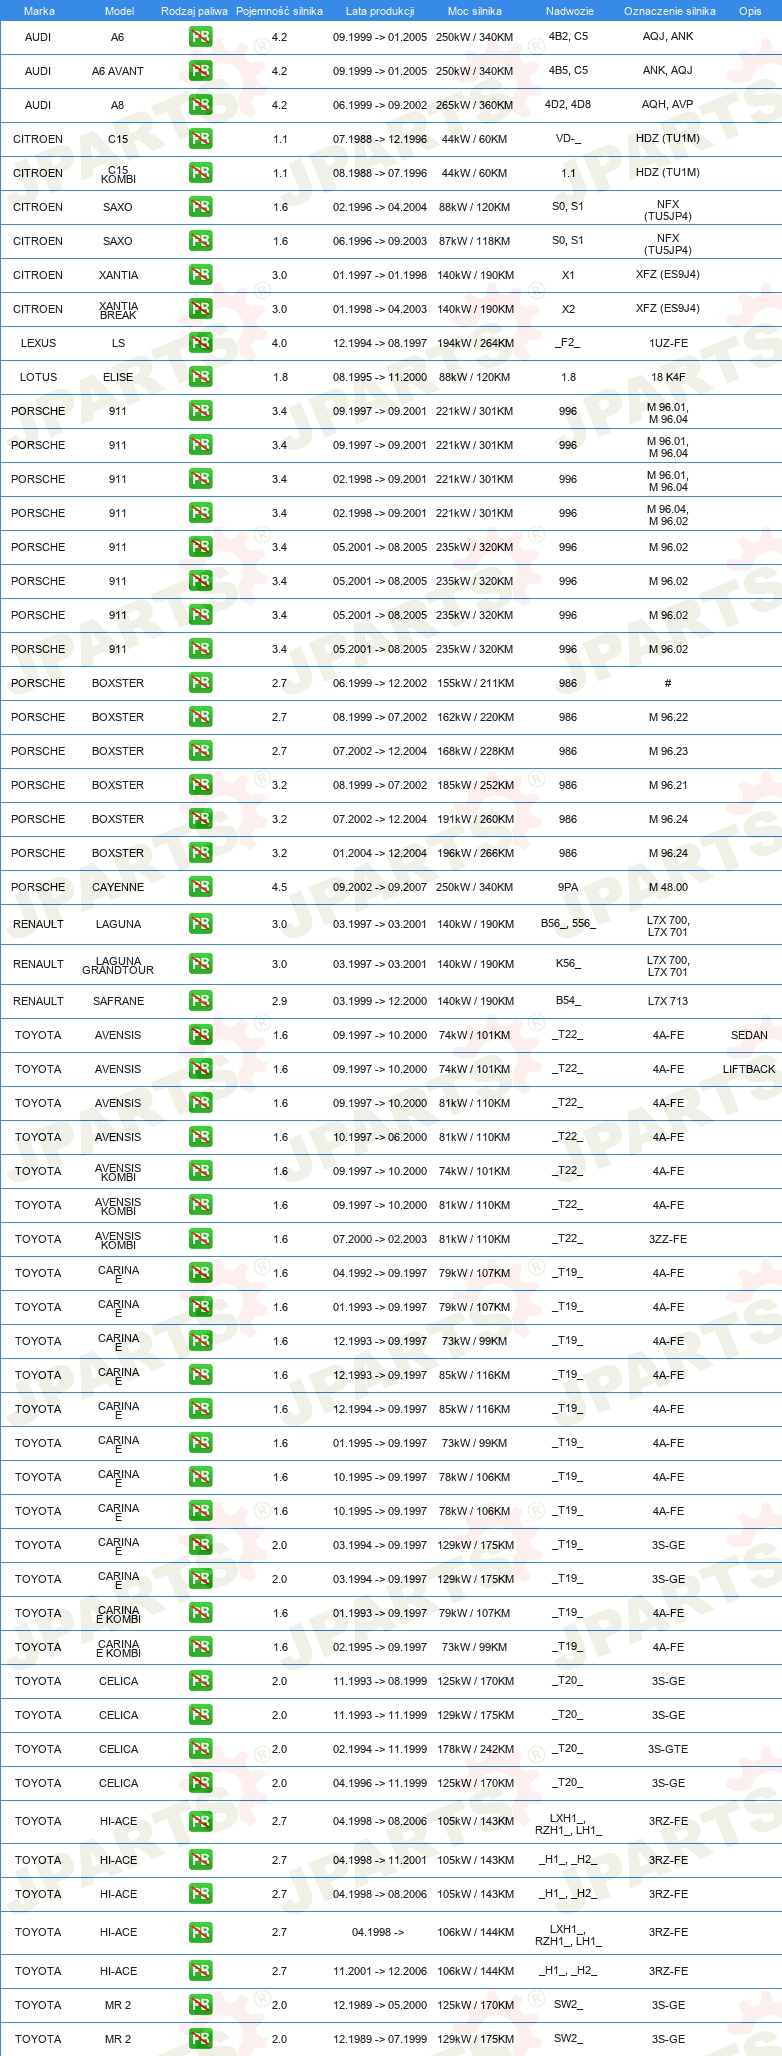Click the ELISE model cell
782x2056 pixels.
(118, 377)
